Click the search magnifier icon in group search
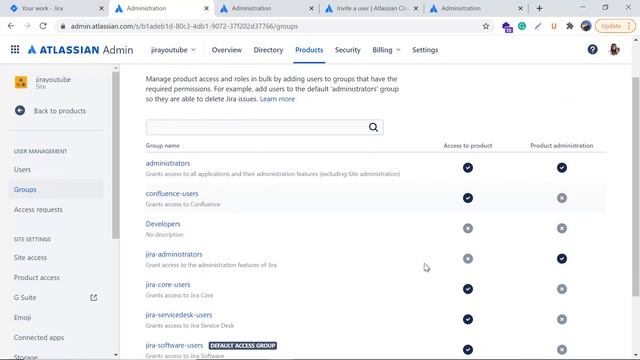The width and height of the screenshot is (640, 360). [373, 127]
